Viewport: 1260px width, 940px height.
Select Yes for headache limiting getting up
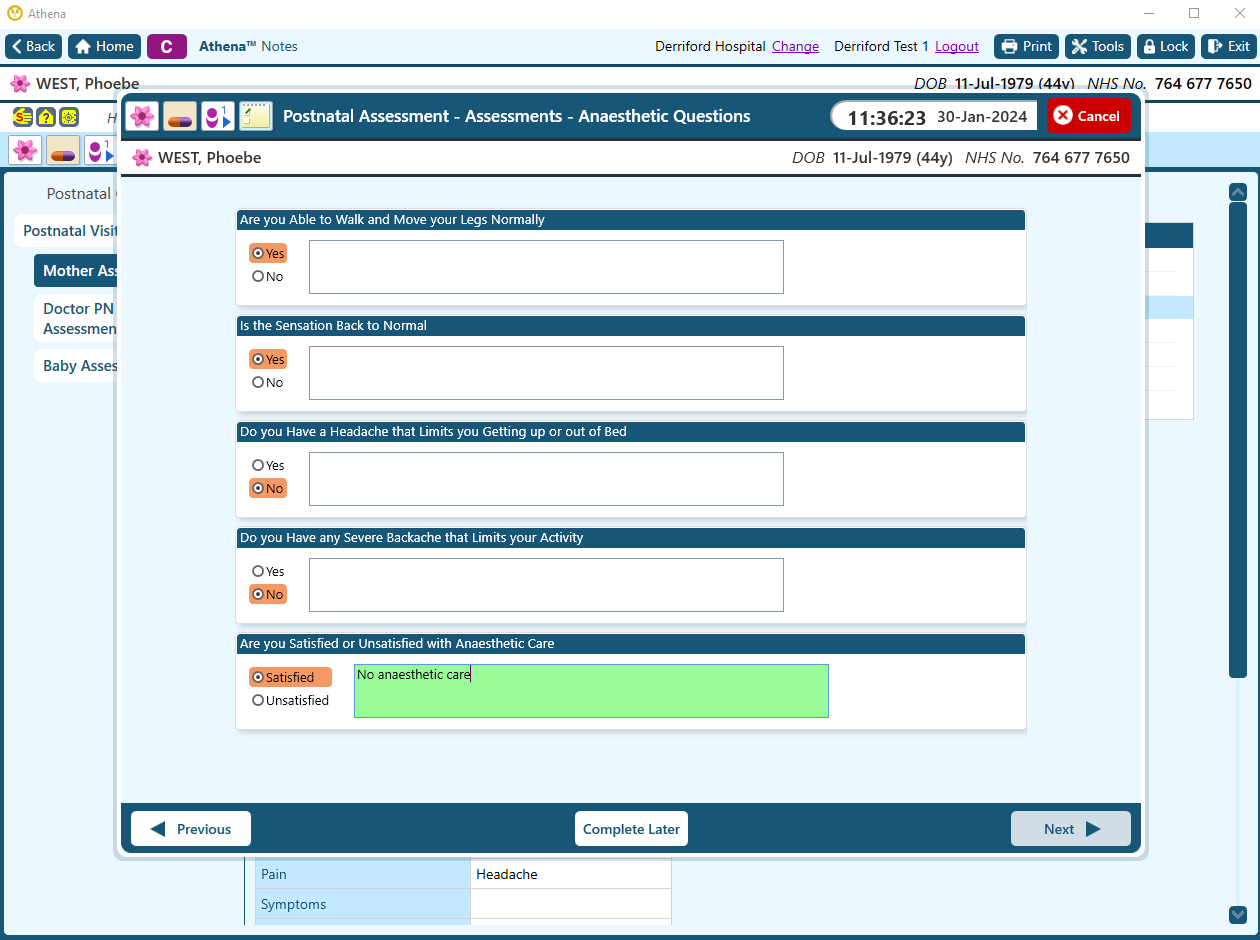pyautogui.click(x=268, y=465)
